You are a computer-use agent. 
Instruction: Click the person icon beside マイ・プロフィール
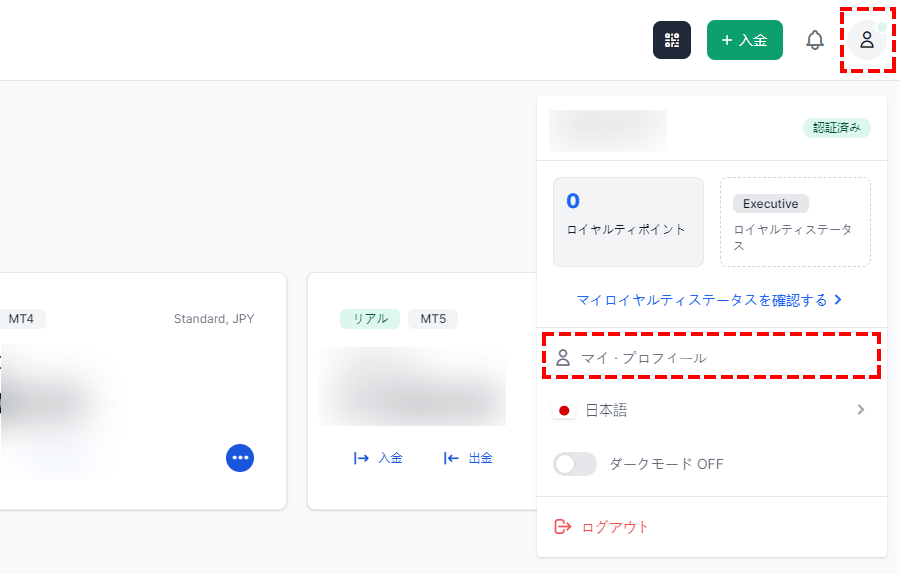tap(563, 358)
